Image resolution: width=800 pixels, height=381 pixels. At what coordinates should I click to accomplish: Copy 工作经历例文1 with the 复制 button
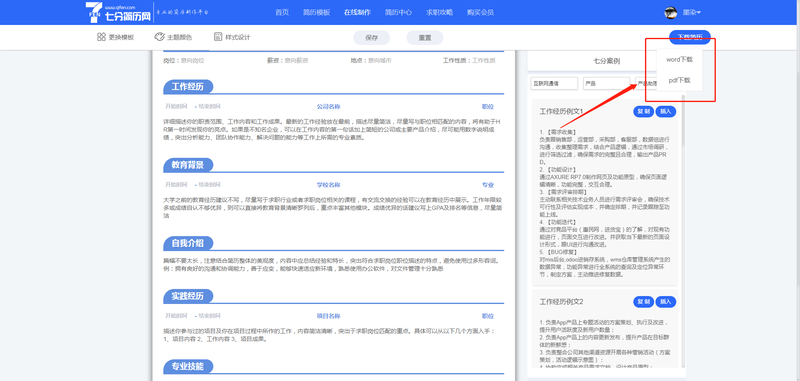pos(643,111)
